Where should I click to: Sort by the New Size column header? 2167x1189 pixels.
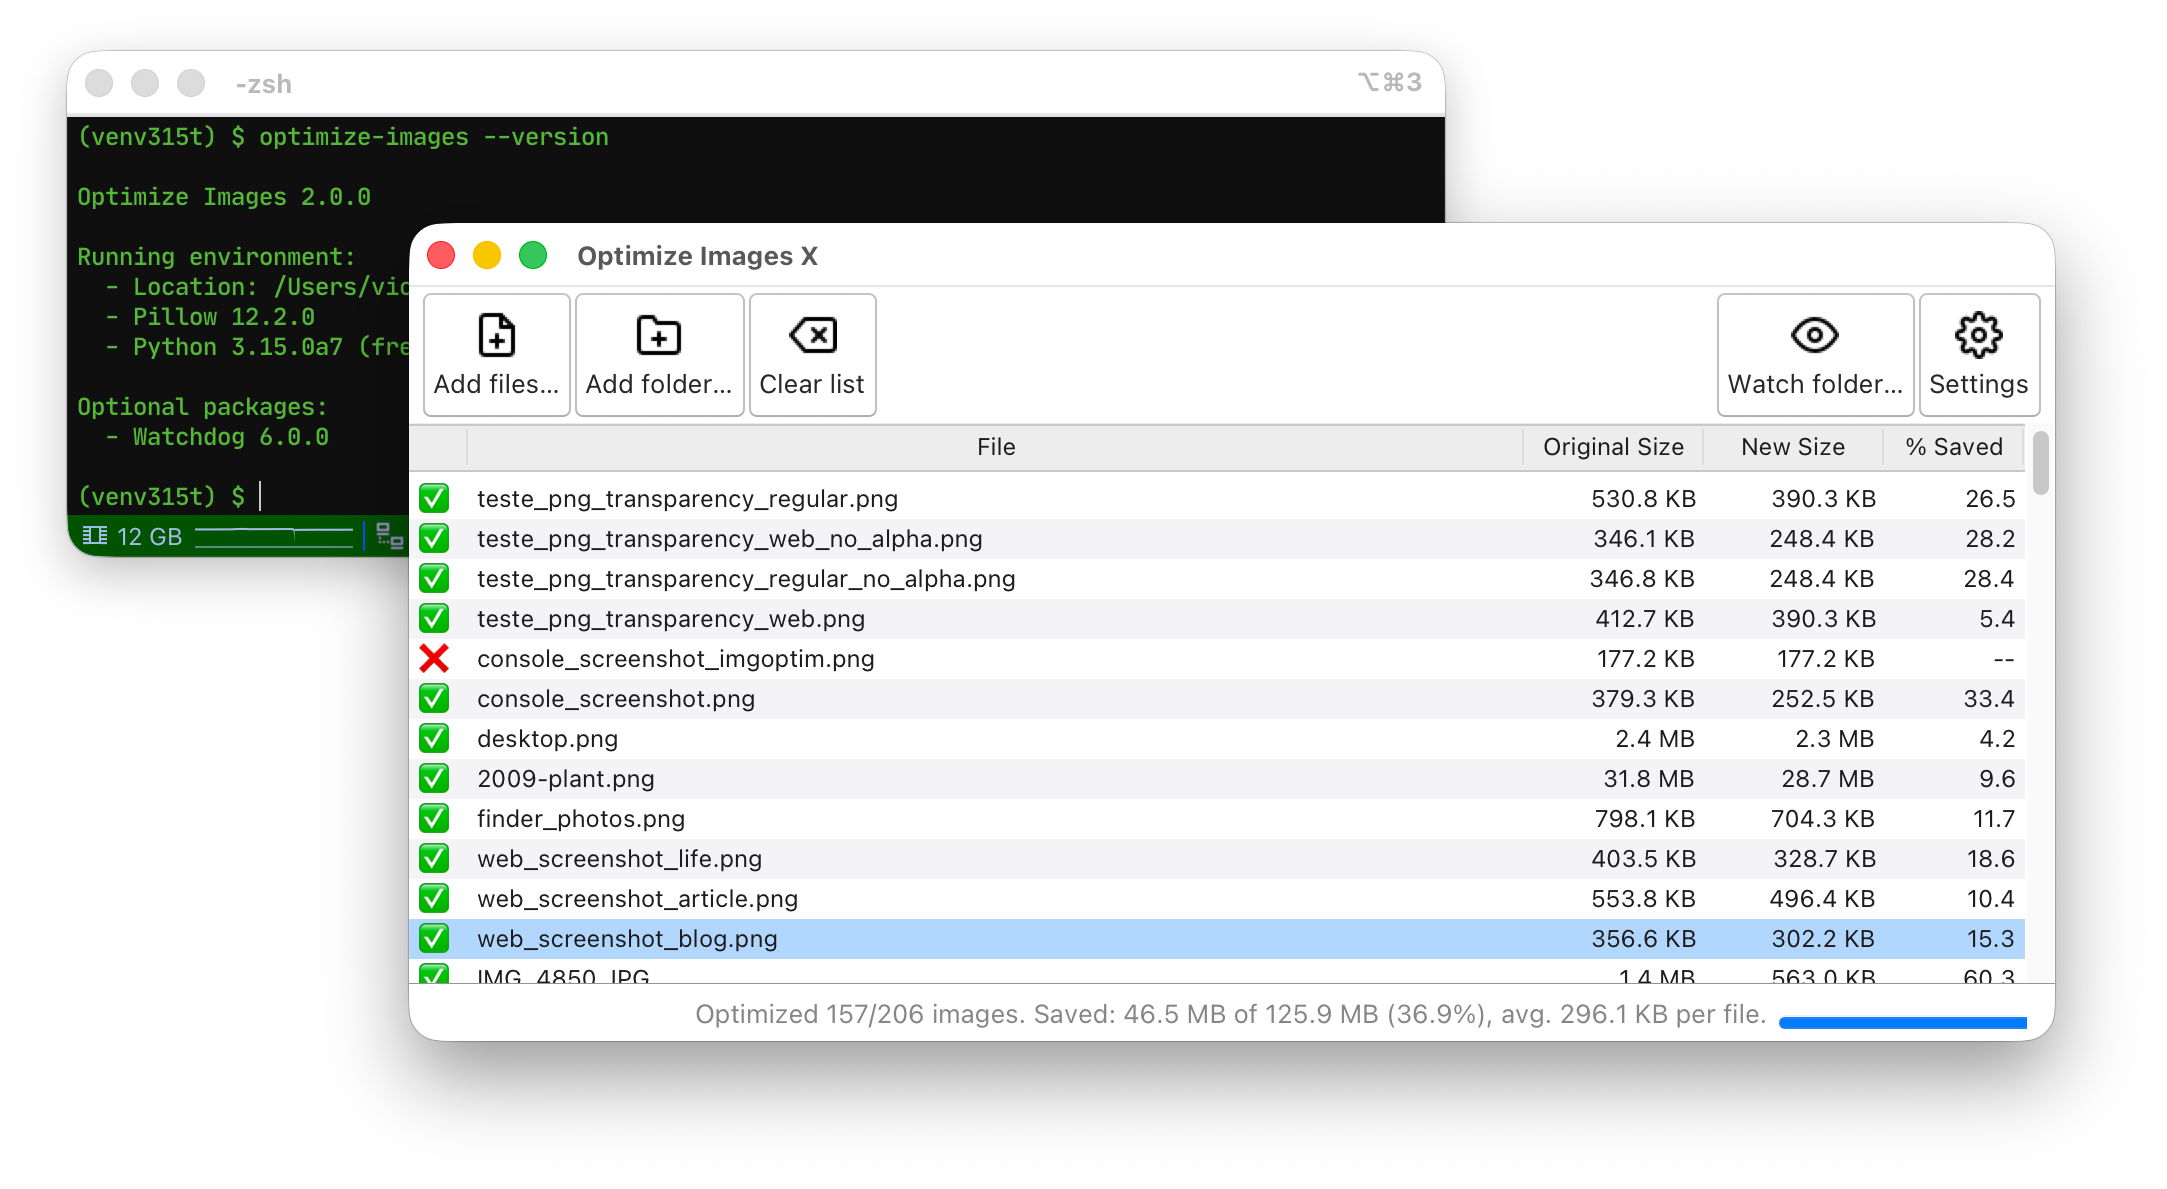coord(1793,447)
